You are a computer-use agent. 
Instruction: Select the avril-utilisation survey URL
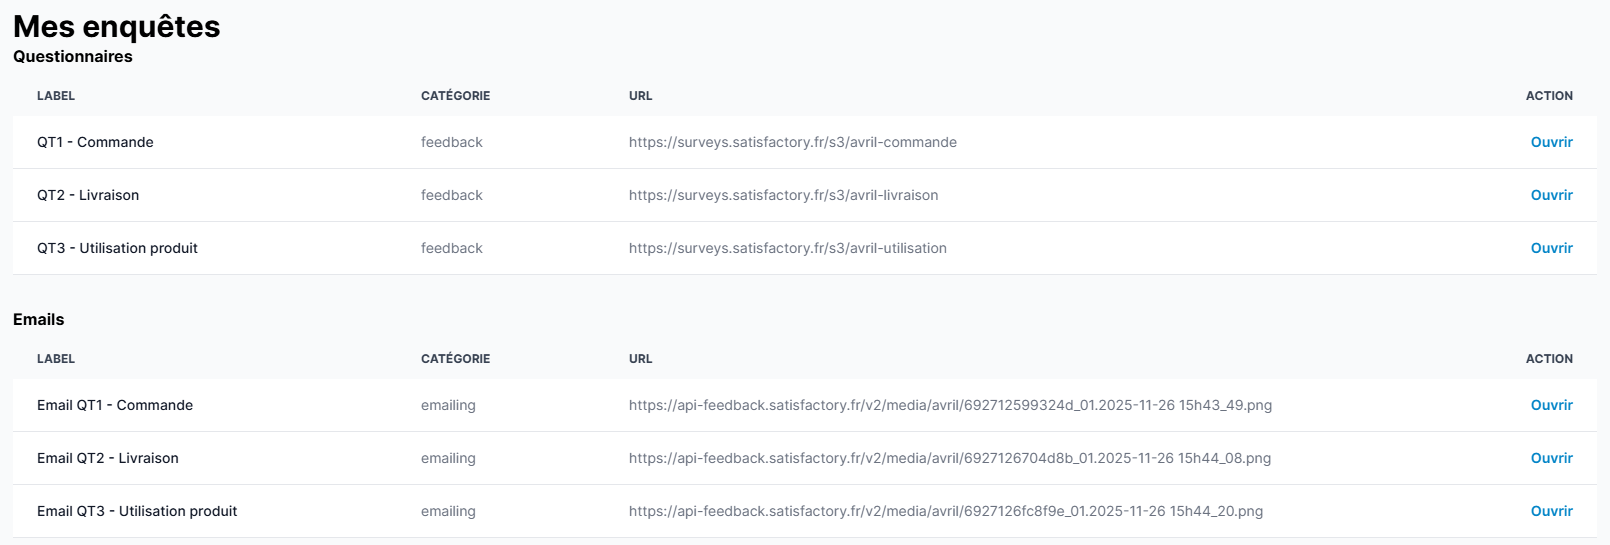tap(787, 248)
